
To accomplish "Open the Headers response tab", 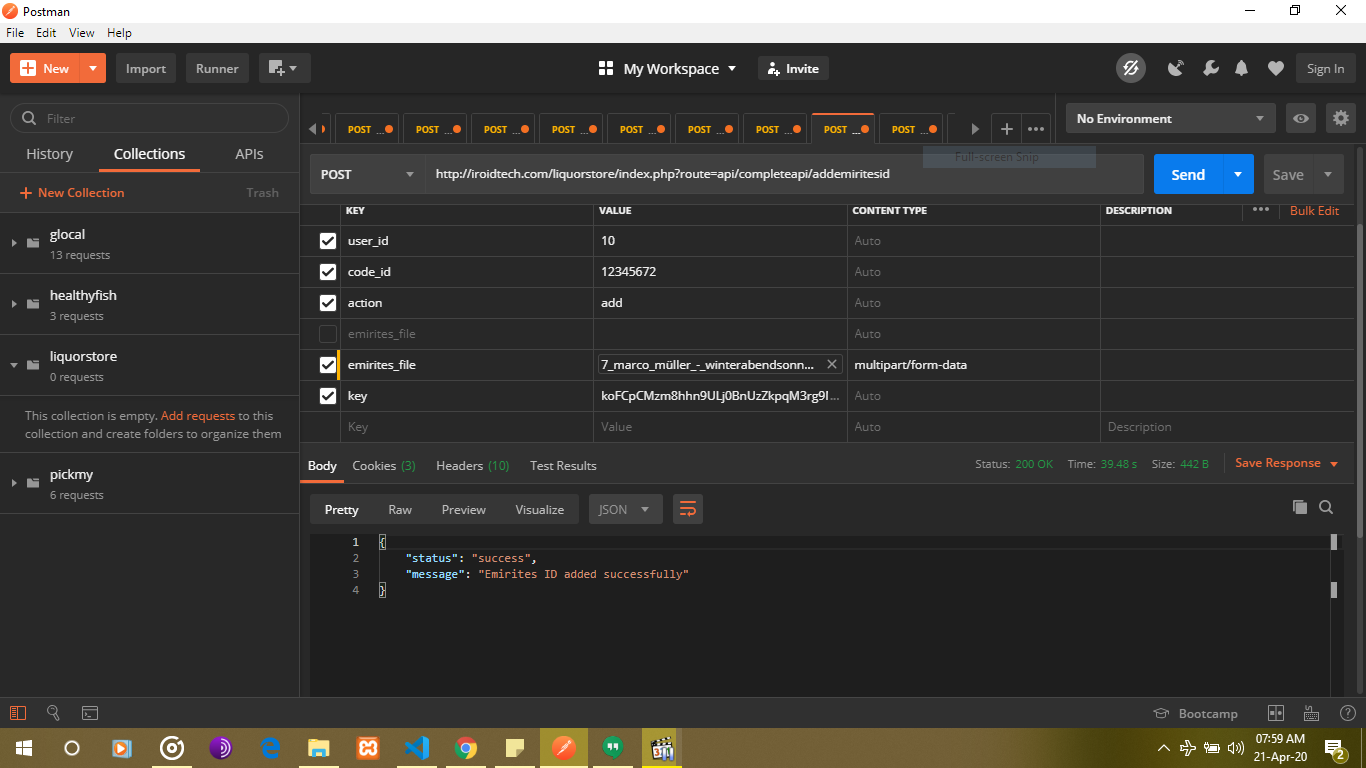I will 472,466.
